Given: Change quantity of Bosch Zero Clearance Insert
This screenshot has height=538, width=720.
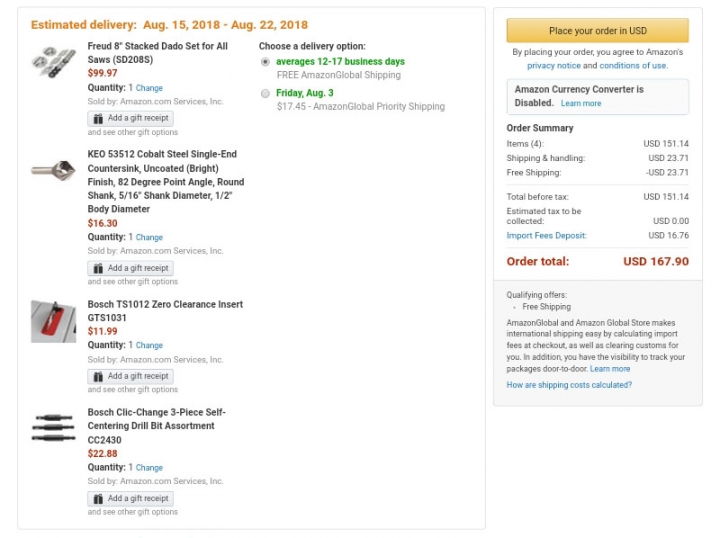Looking at the screenshot, I should [x=149, y=346].
